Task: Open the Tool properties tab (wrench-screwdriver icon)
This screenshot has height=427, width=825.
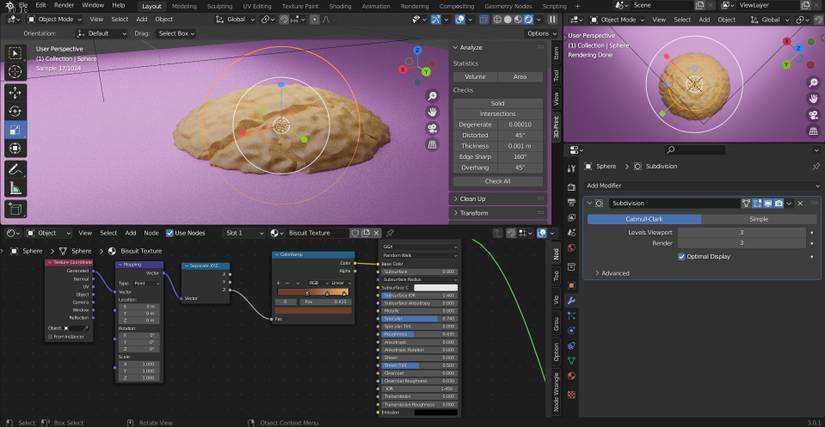Action: click(571, 168)
